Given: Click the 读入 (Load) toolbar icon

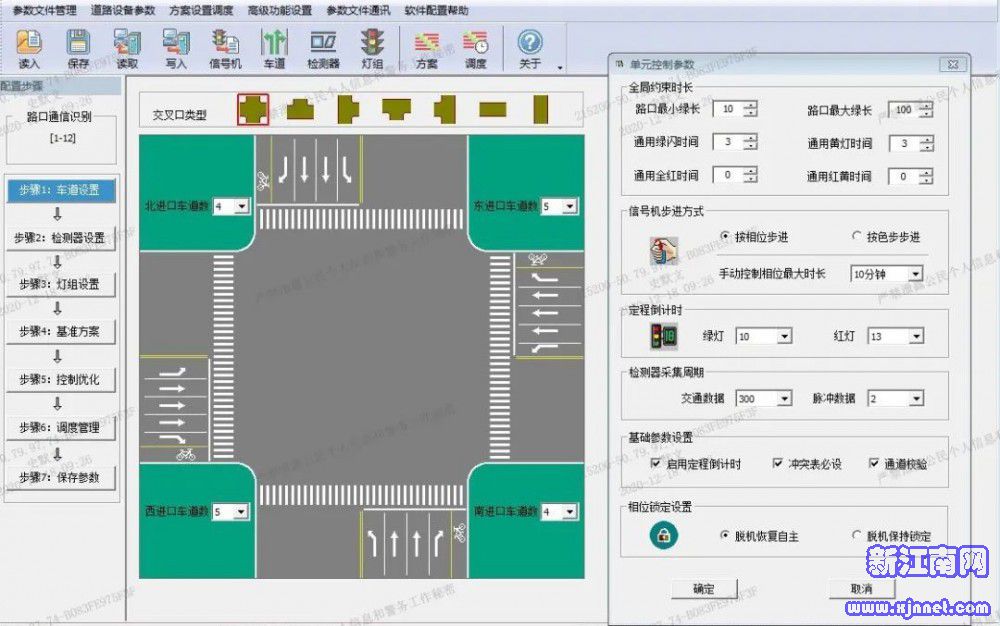Looking at the screenshot, I should (29, 48).
